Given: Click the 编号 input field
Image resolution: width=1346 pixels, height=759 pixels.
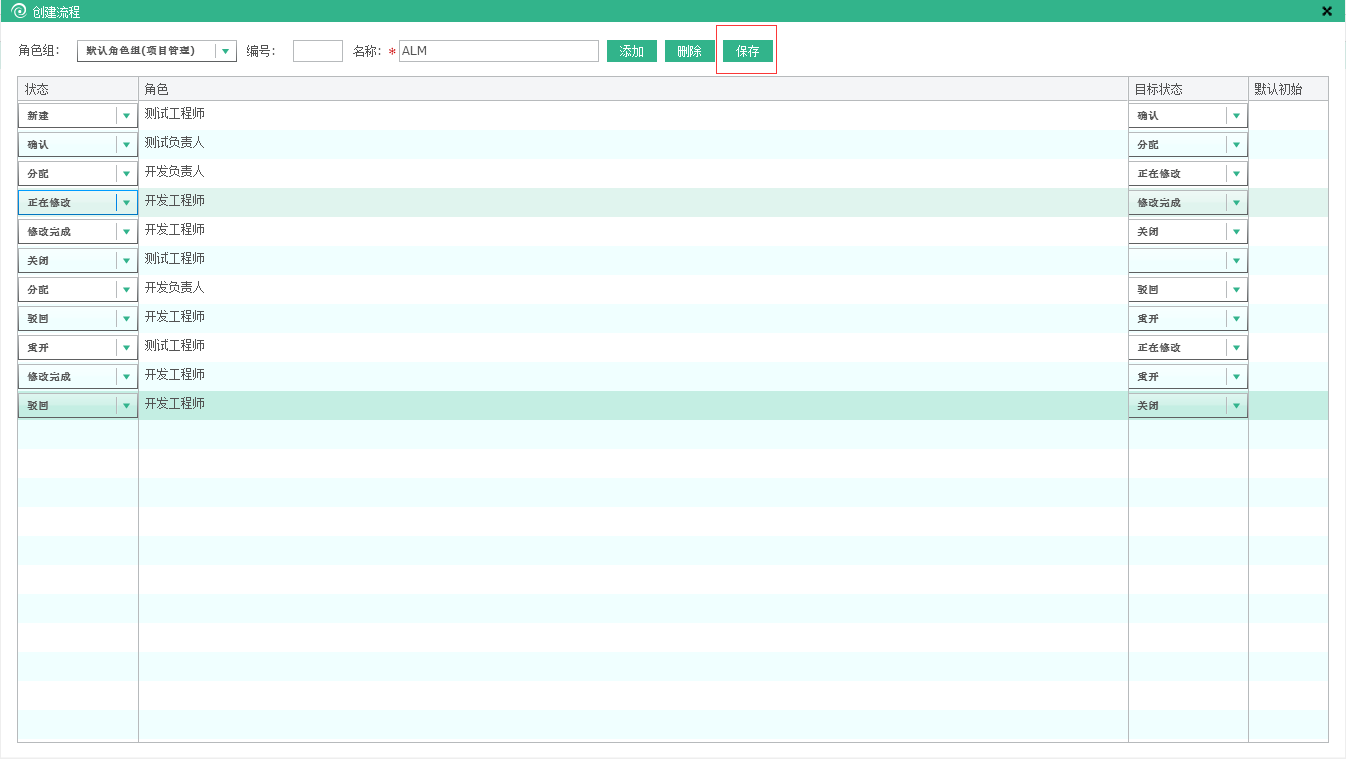Looking at the screenshot, I should (317, 51).
